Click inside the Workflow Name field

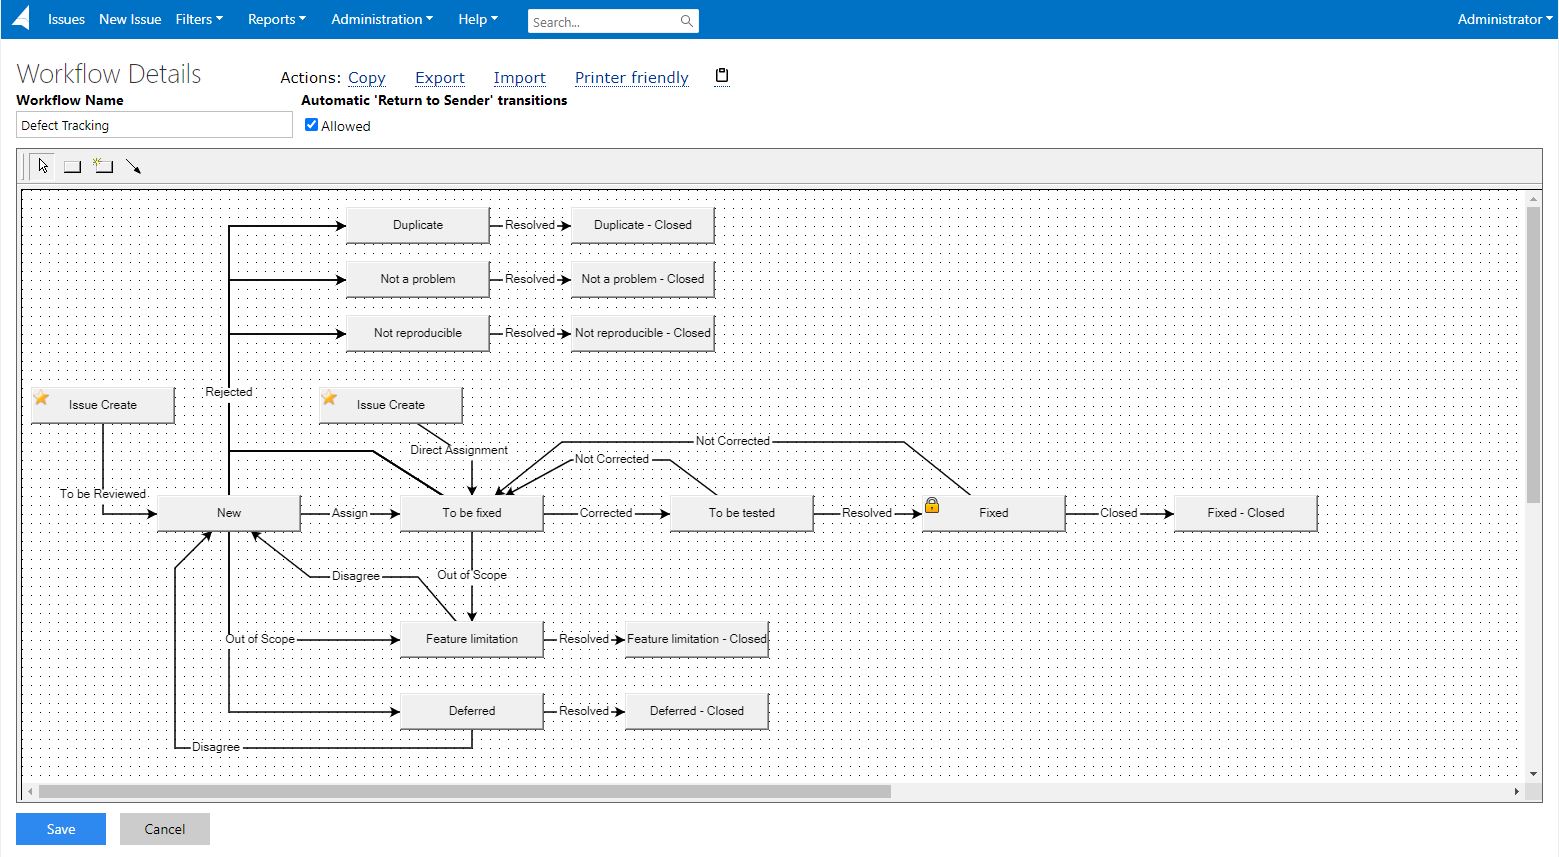(x=154, y=124)
